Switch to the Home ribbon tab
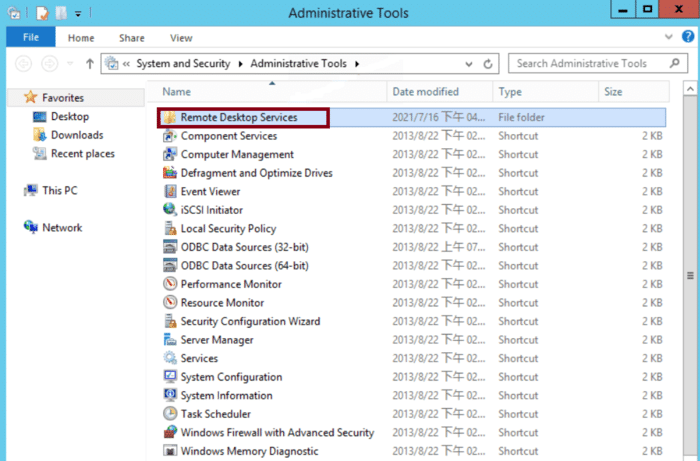The width and height of the screenshot is (700, 461). 81,38
